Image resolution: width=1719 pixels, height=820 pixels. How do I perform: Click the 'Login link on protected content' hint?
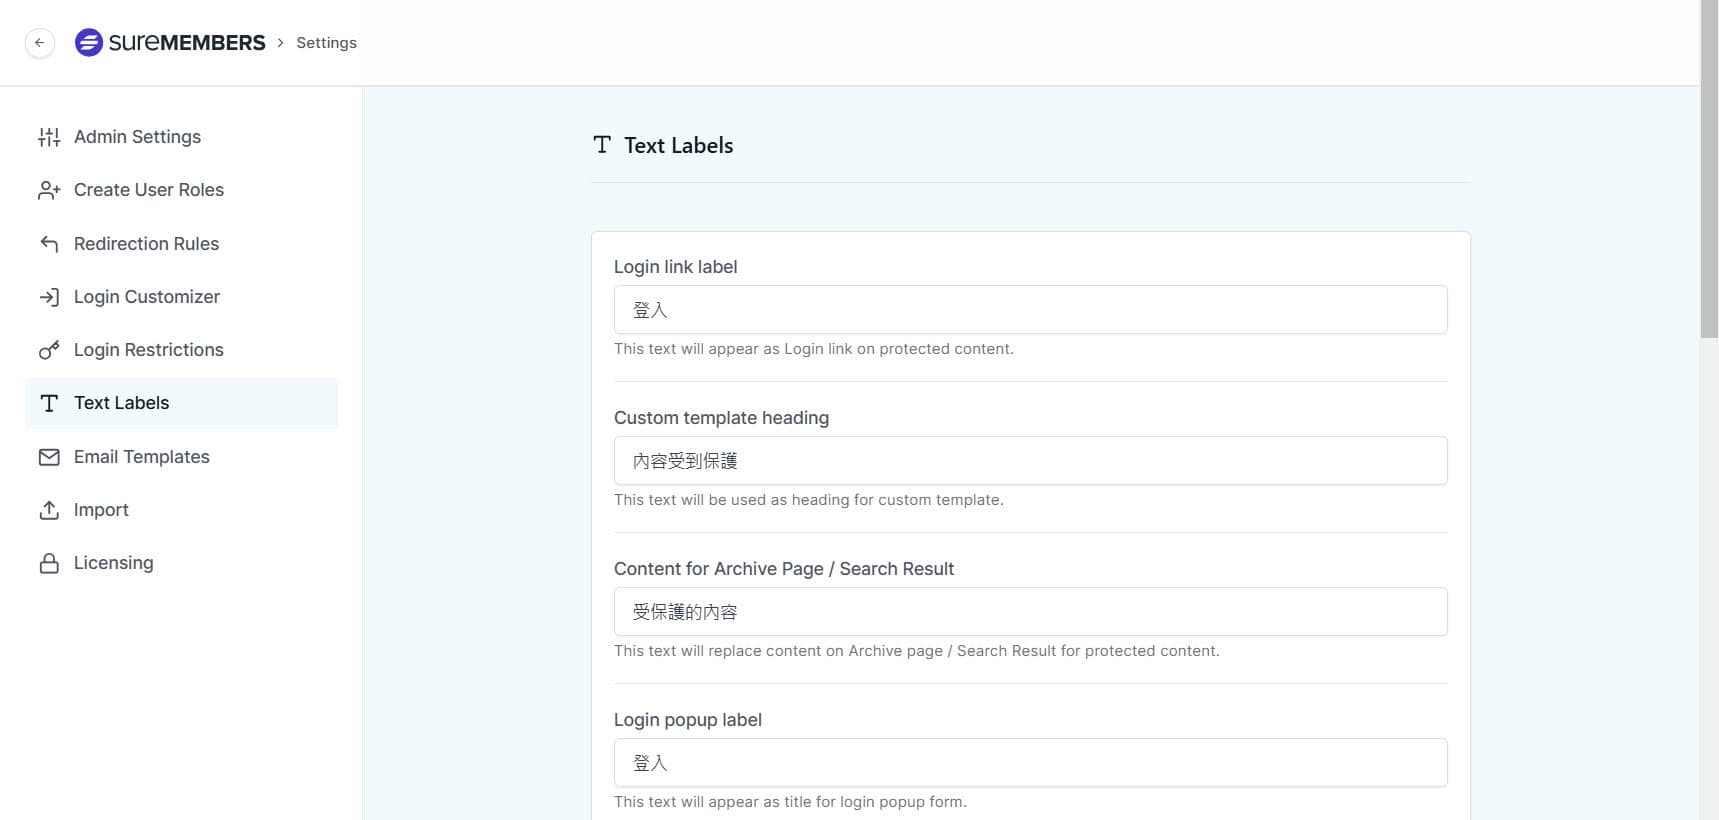814,349
